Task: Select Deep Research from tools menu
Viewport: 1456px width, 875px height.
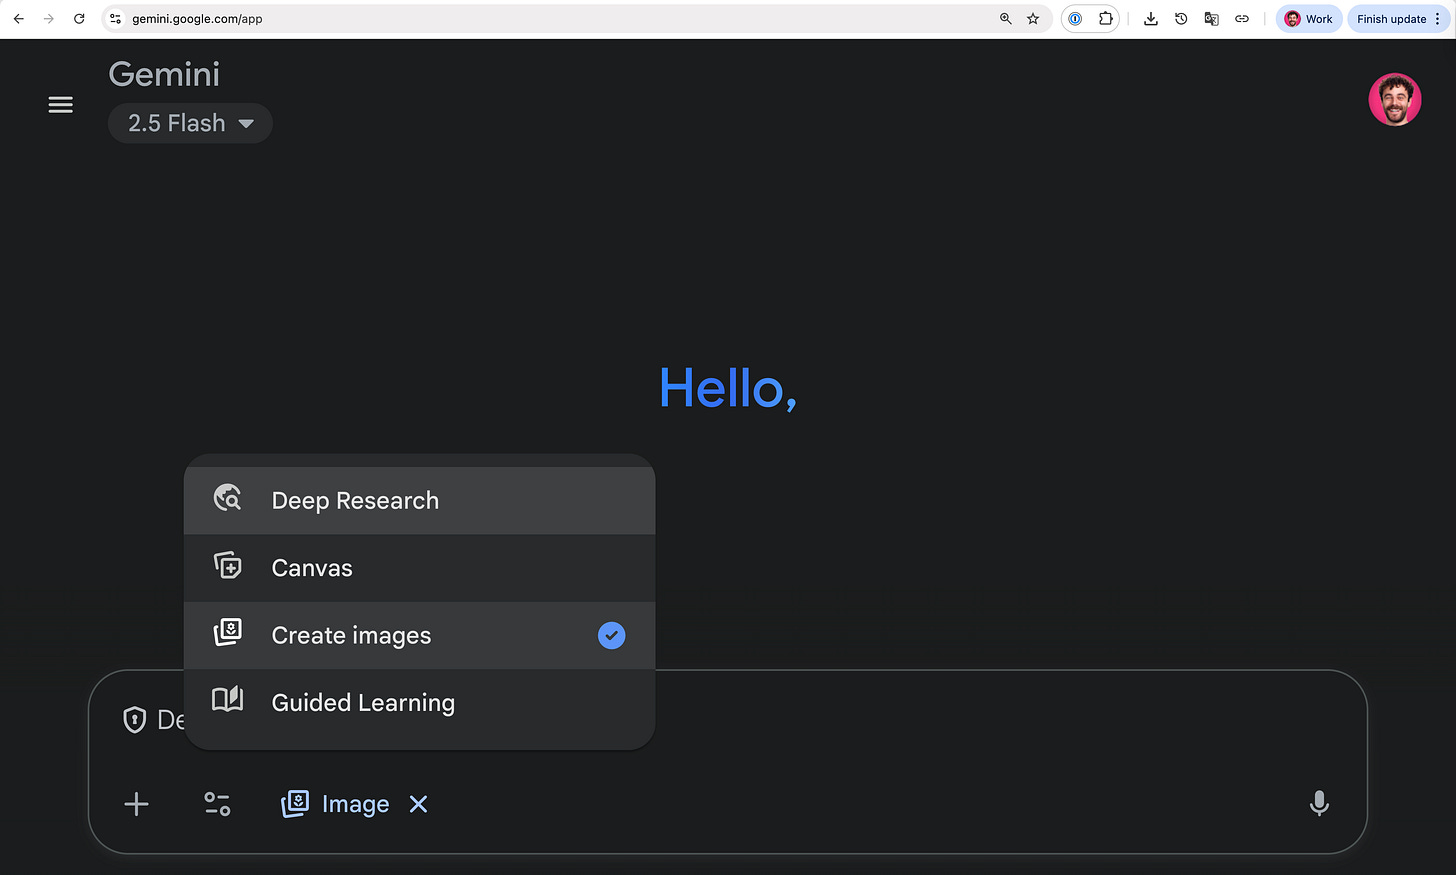Action: 419,500
